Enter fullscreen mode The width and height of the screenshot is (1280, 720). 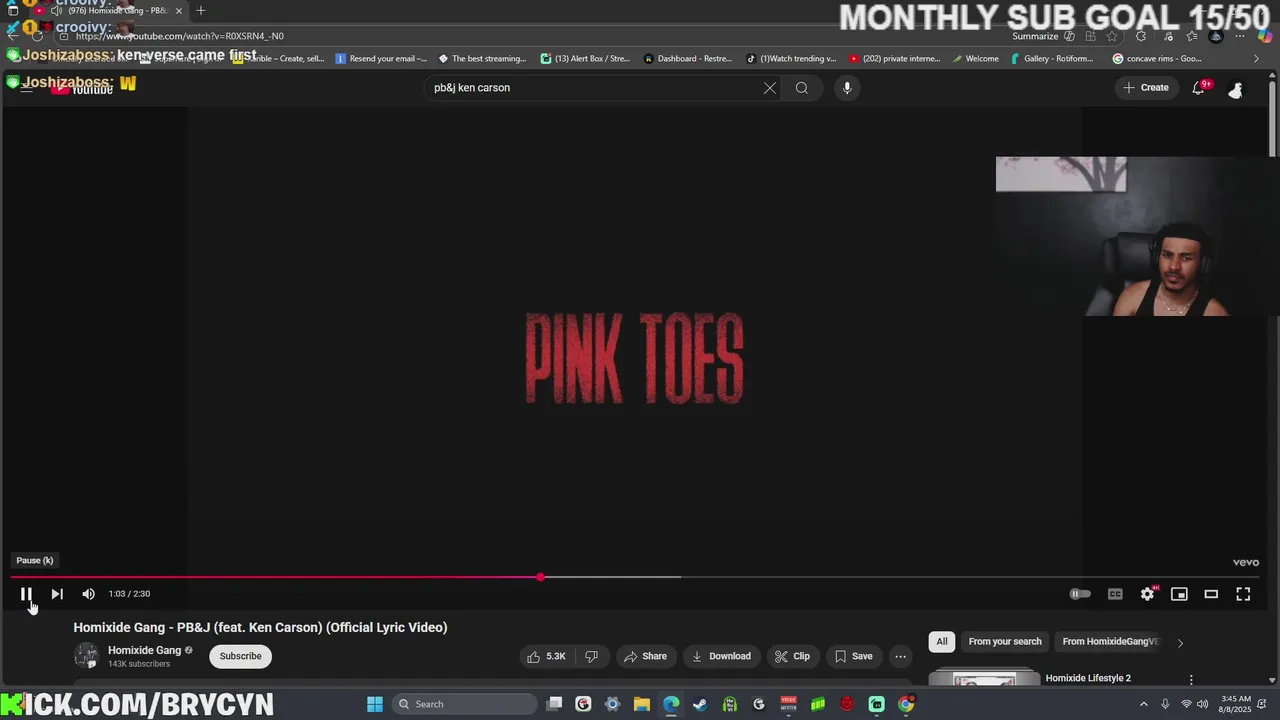click(1243, 594)
